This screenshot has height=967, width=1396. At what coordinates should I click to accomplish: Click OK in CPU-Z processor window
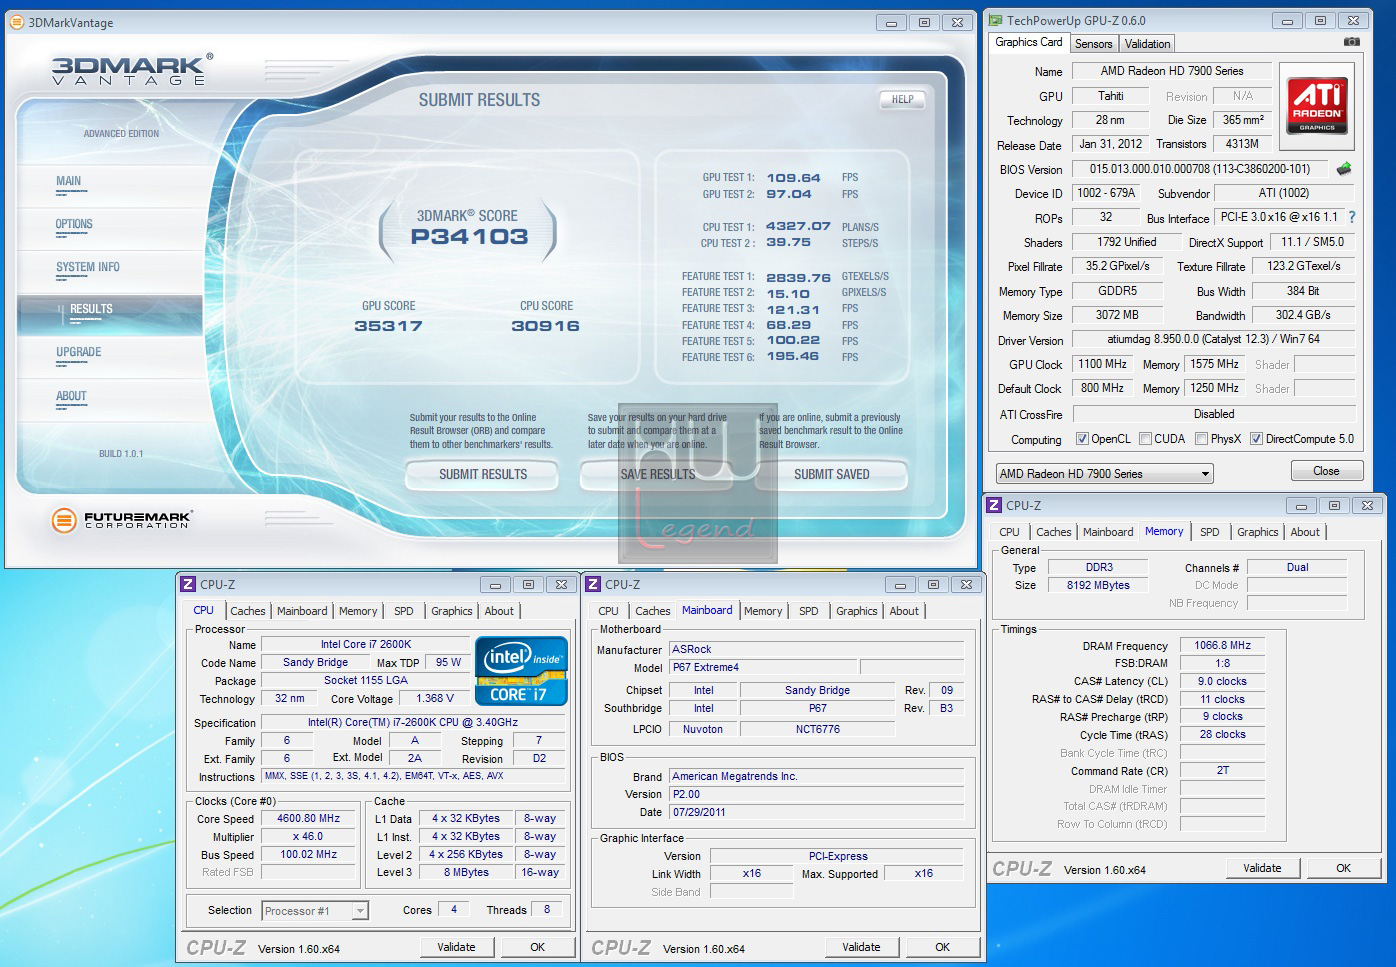click(x=537, y=947)
